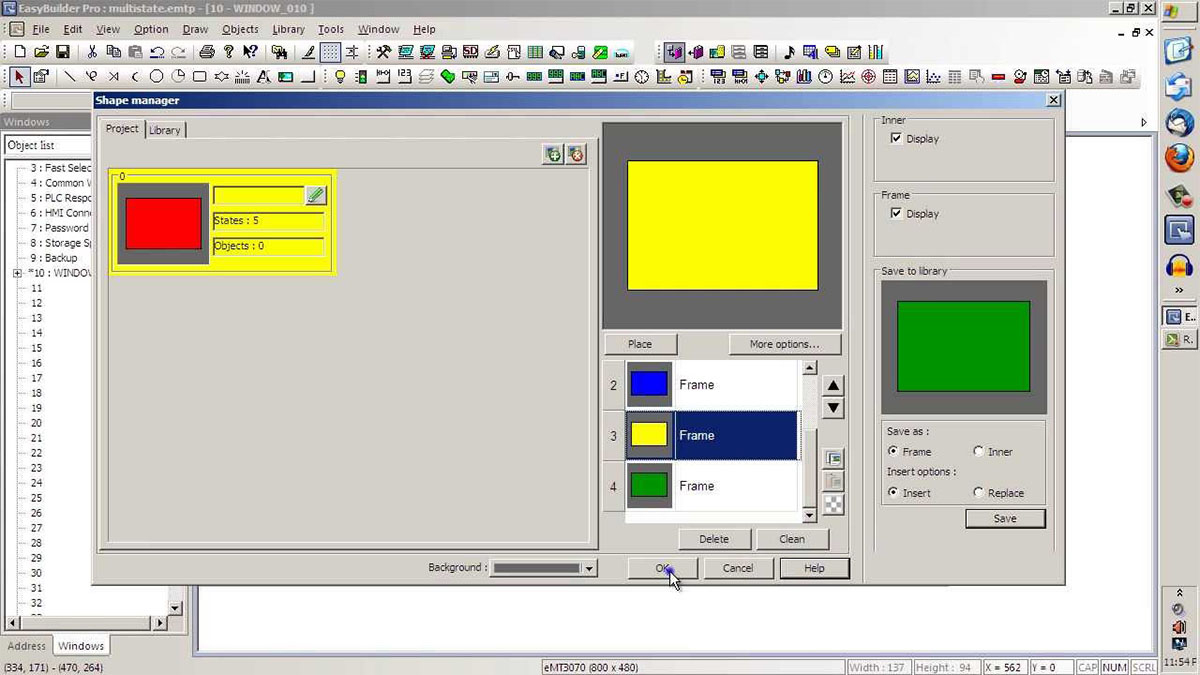Viewport: 1200px width, 675px height.
Task: Select the Circle drawing tool
Action: pyautogui.click(x=157, y=76)
